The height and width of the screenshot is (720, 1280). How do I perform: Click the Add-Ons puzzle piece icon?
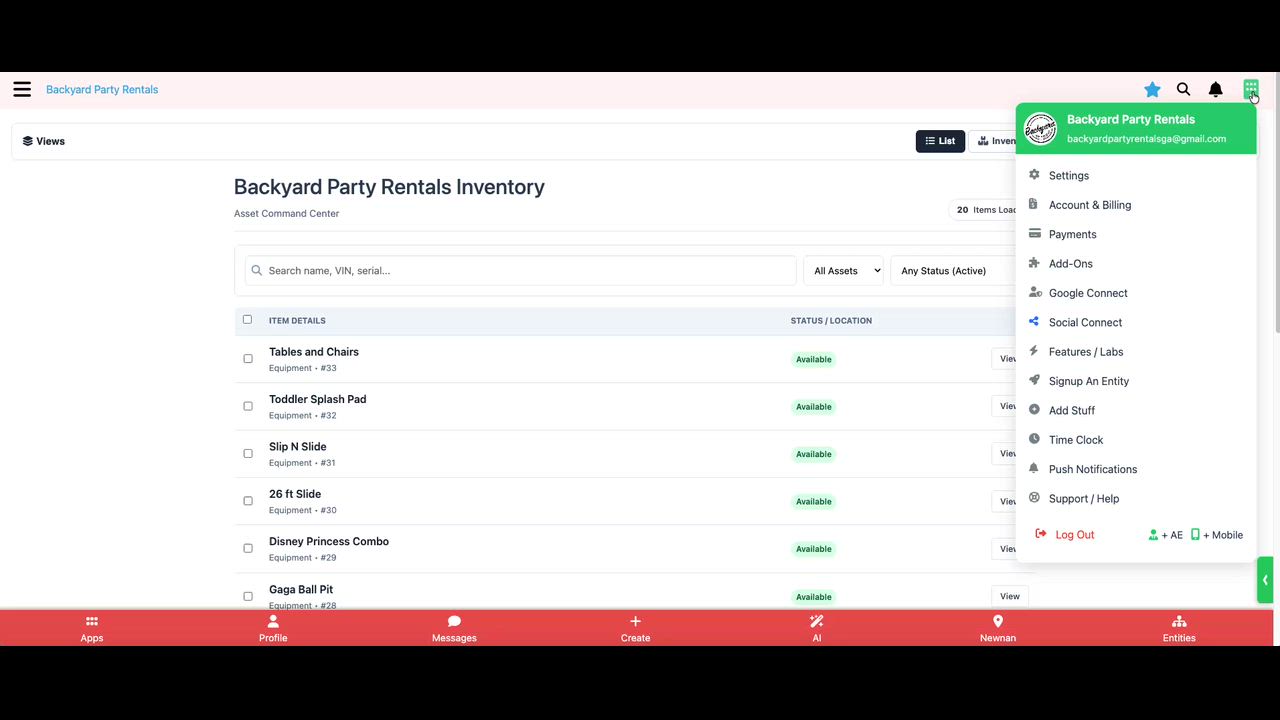point(1034,263)
